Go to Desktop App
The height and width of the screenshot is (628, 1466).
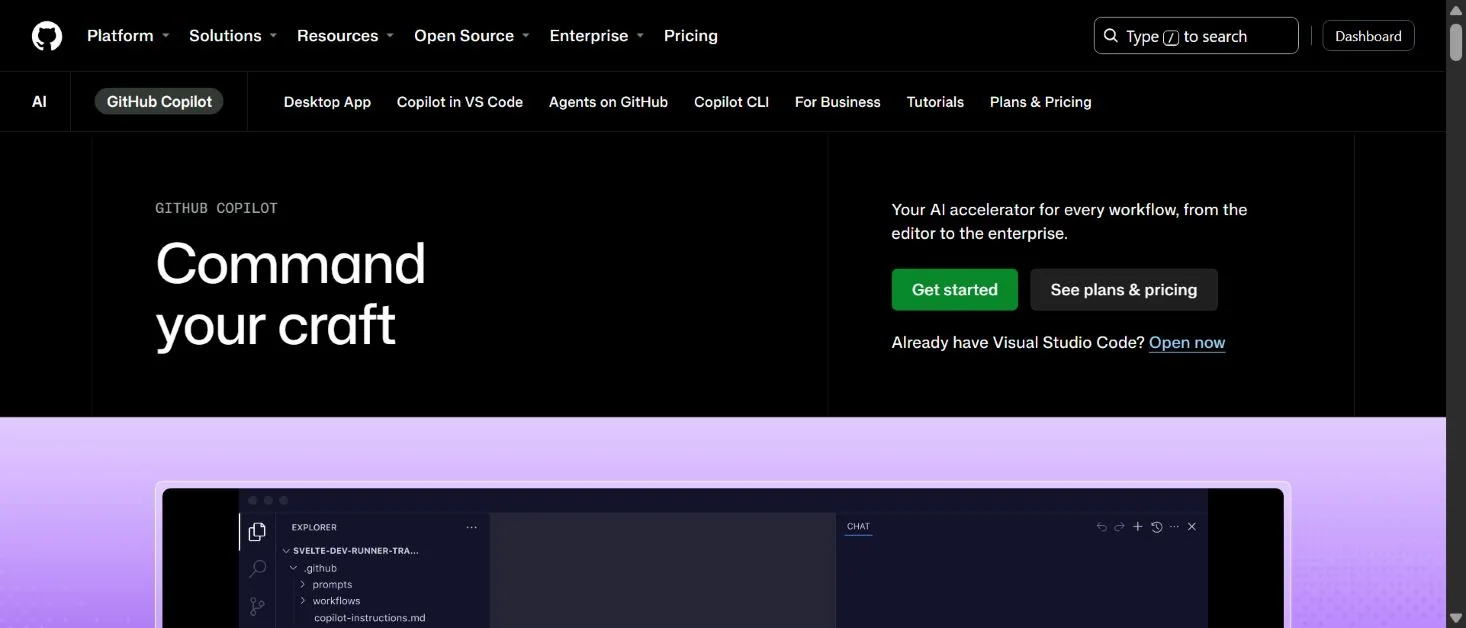point(327,102)
